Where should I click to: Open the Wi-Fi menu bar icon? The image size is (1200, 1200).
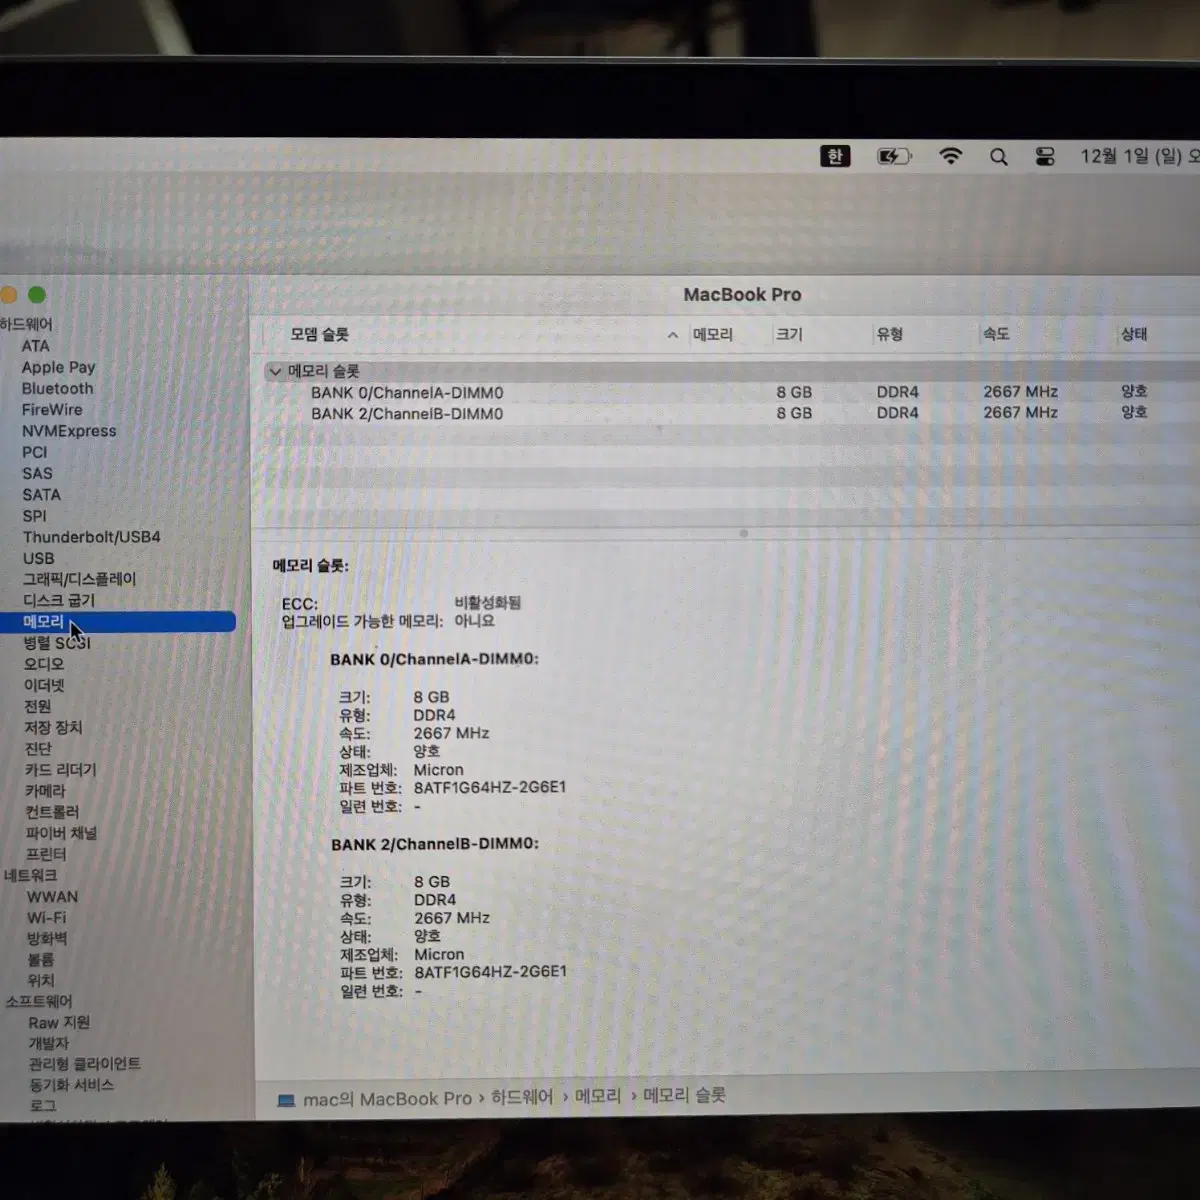pyautogui.click(x=950, y=156)
